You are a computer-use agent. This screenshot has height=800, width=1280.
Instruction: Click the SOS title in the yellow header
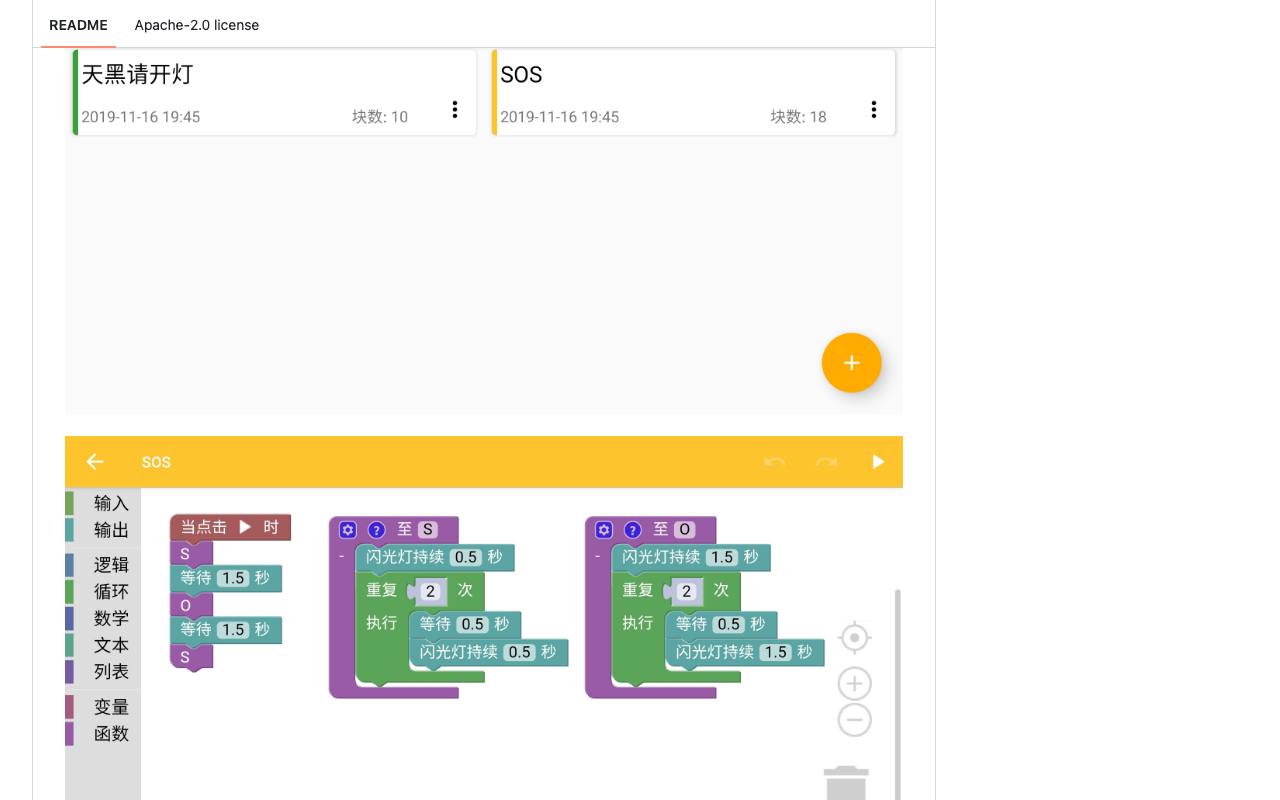[x=156, y=462]
